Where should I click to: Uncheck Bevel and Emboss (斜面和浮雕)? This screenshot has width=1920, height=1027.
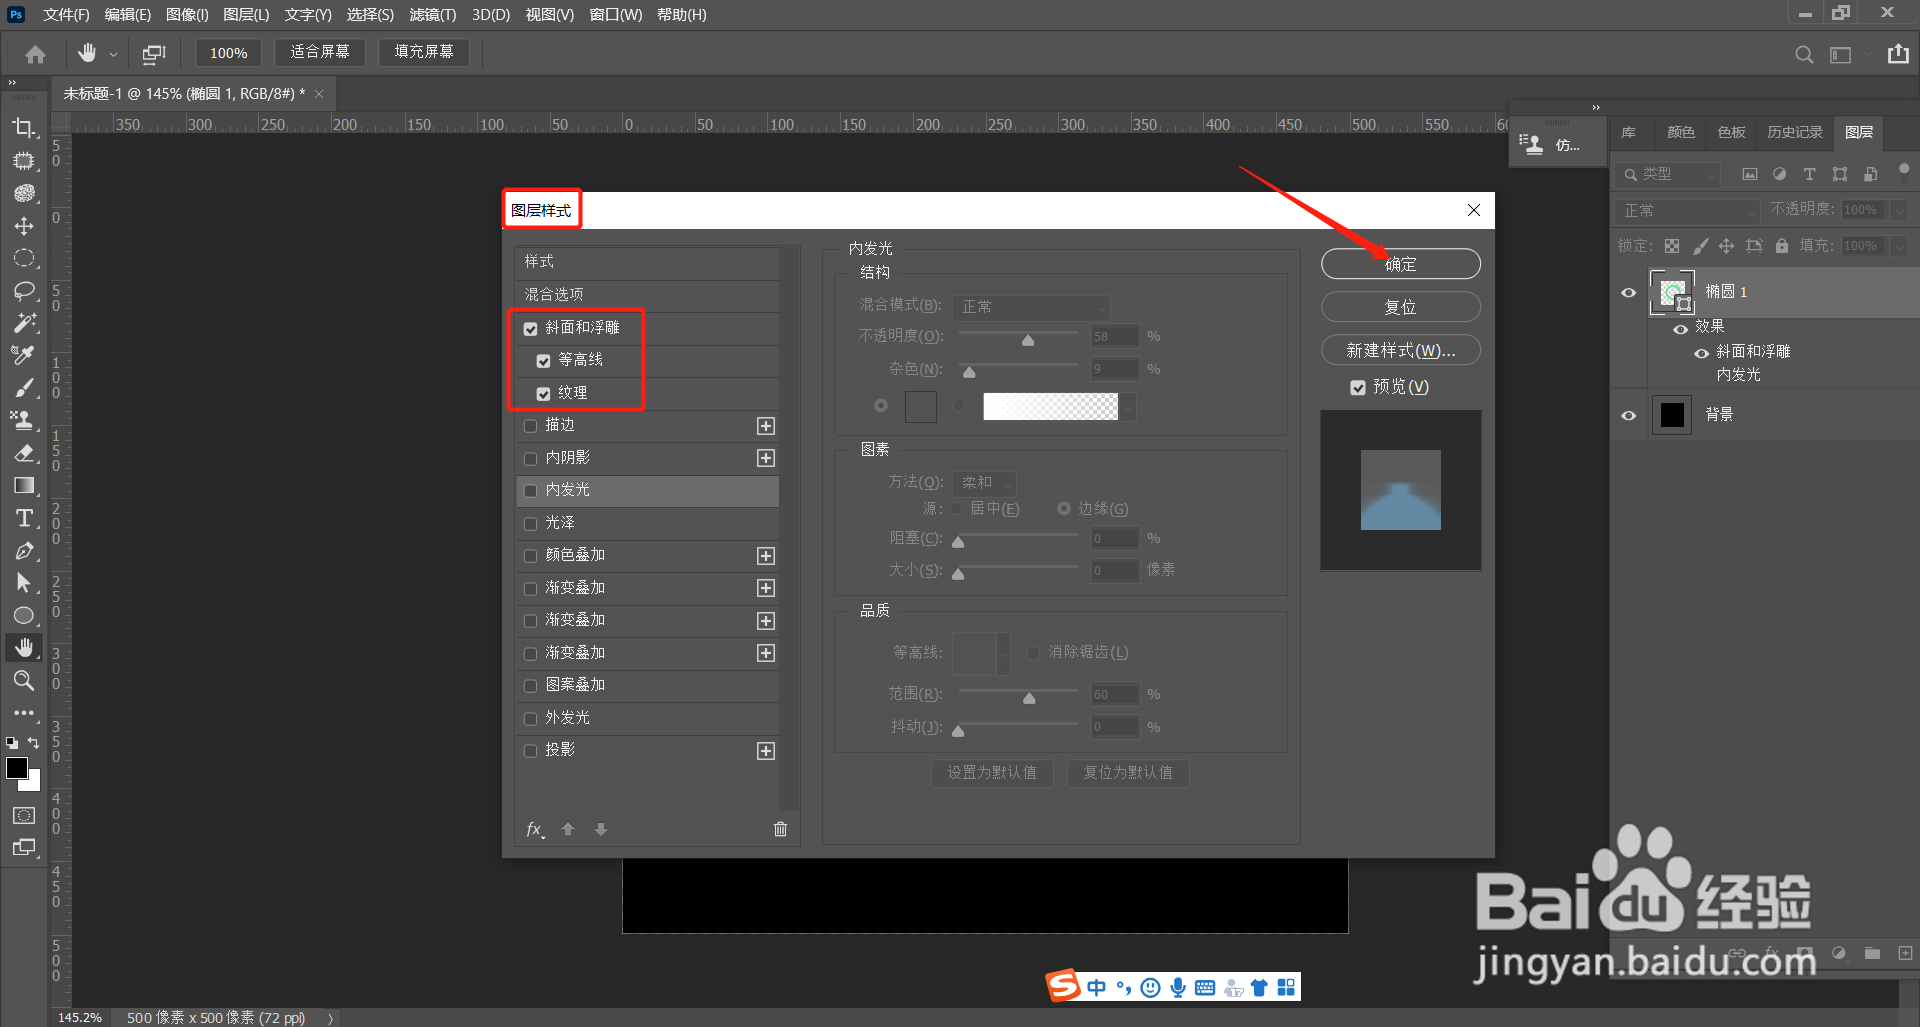[x=531, y=328]
